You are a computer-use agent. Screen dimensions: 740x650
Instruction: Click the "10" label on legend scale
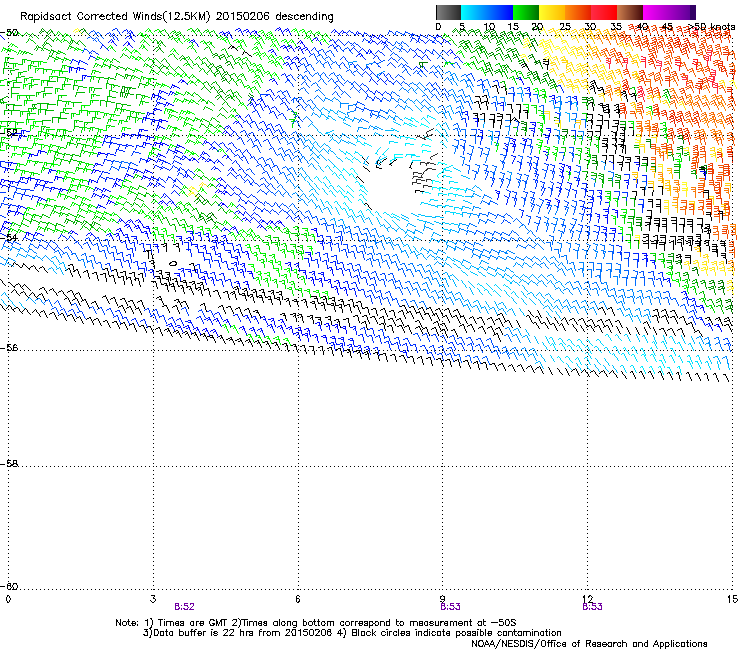pos(489,27)
